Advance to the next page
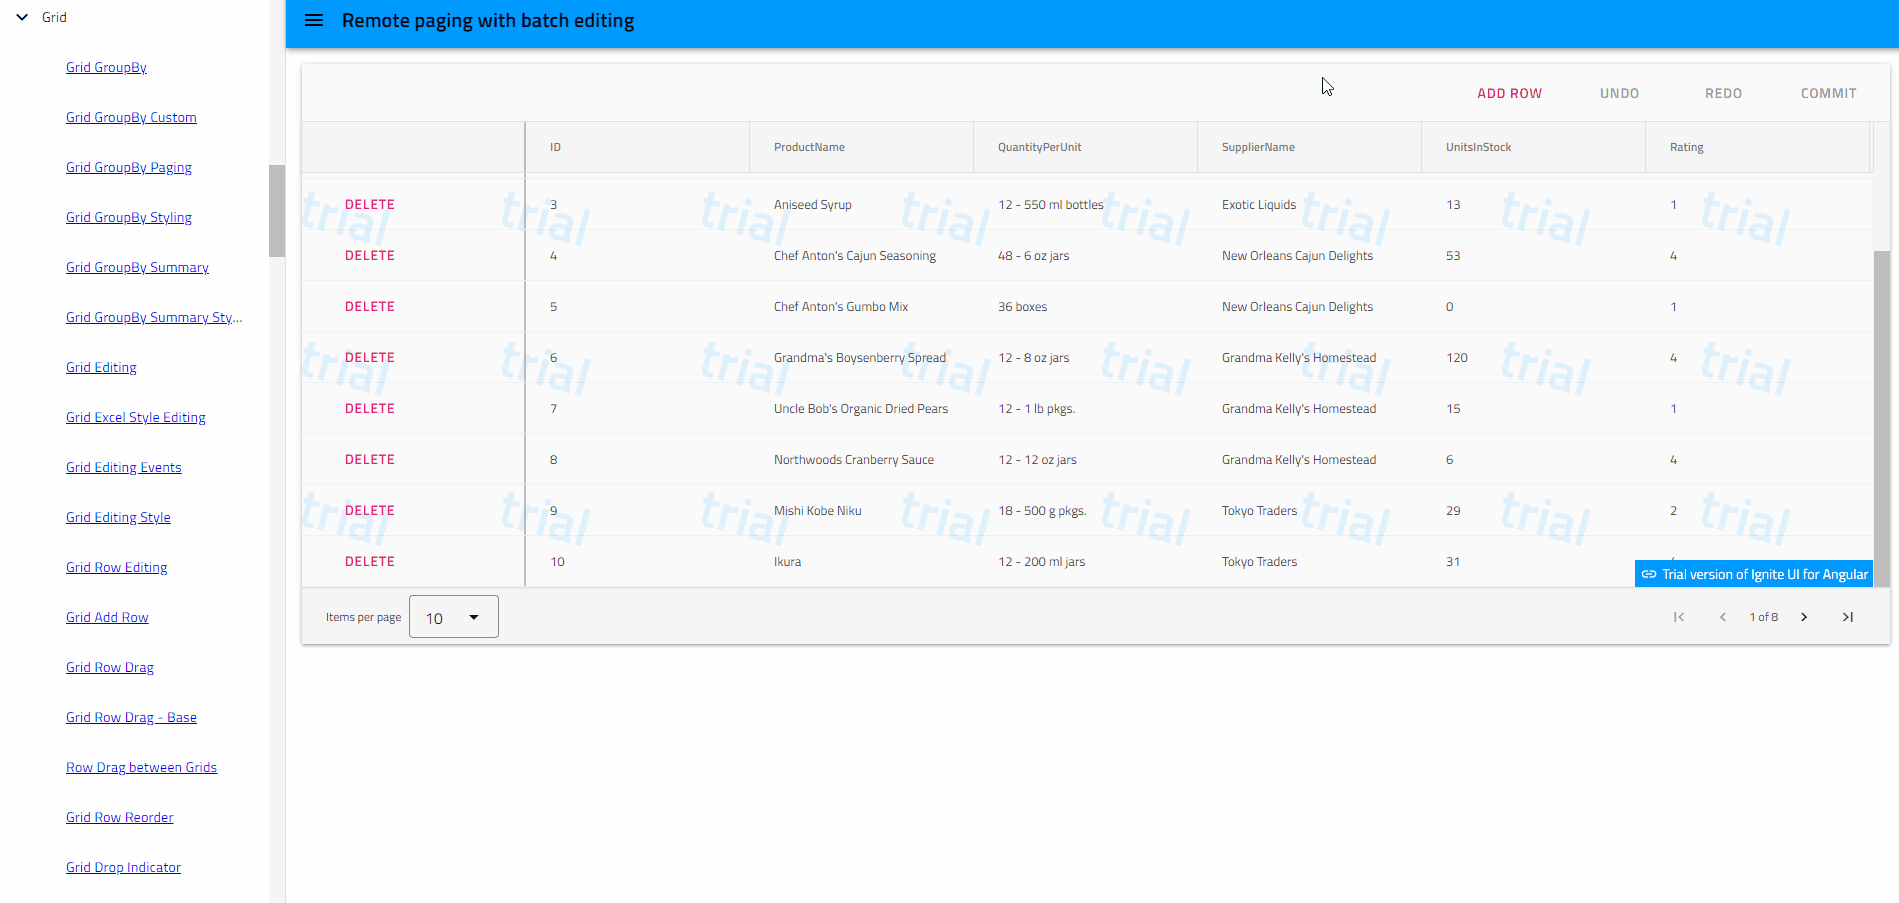This screenshot has width=1899, height=903. [1804, 617]
